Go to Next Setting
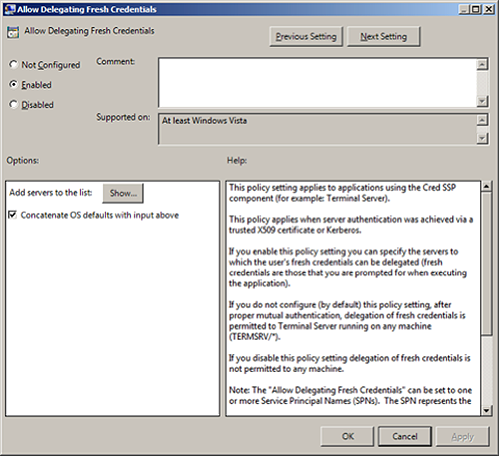Image resolution: width=500 pixels, height=457 pixels. click(x=383, y=36)
